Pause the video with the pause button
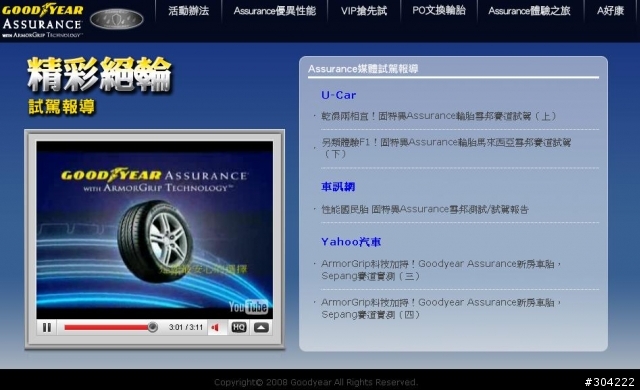Screen dimensions: 640x390 click(47, 327)
